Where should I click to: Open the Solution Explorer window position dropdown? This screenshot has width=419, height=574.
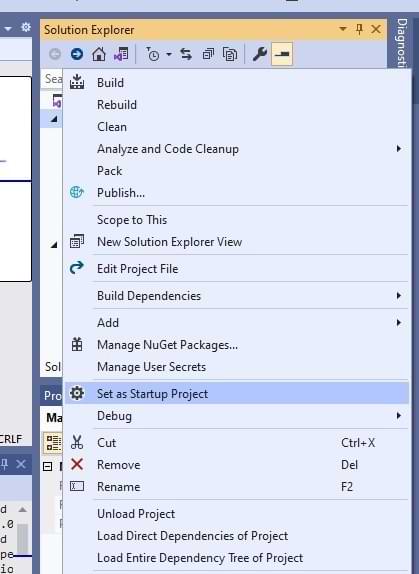click(343, 29)
